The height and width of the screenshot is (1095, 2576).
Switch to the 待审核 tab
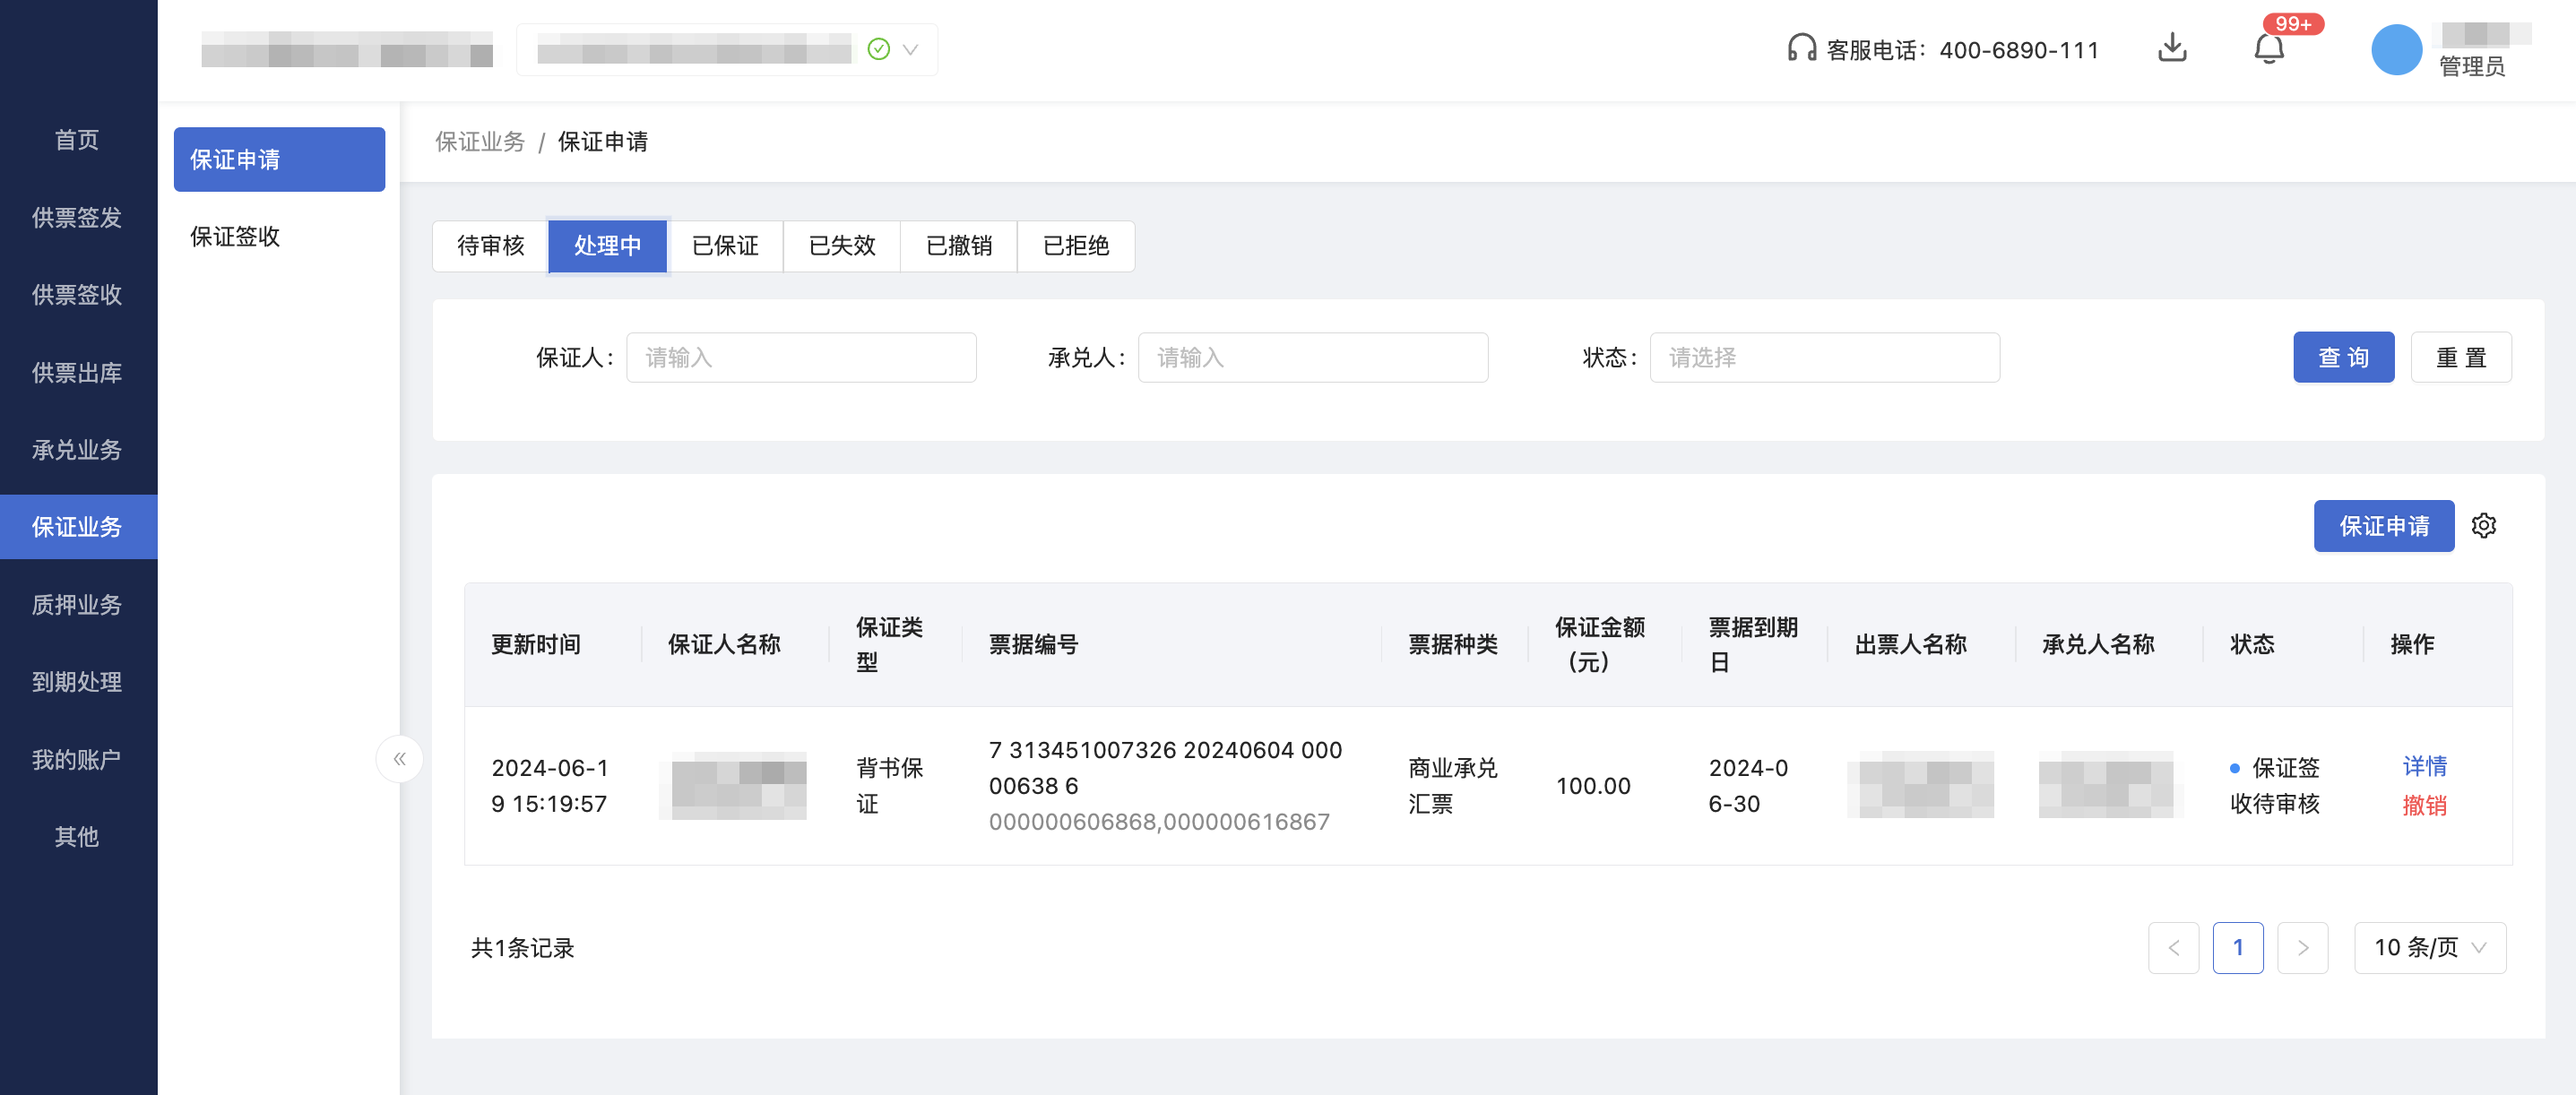[x=489, y=246]
